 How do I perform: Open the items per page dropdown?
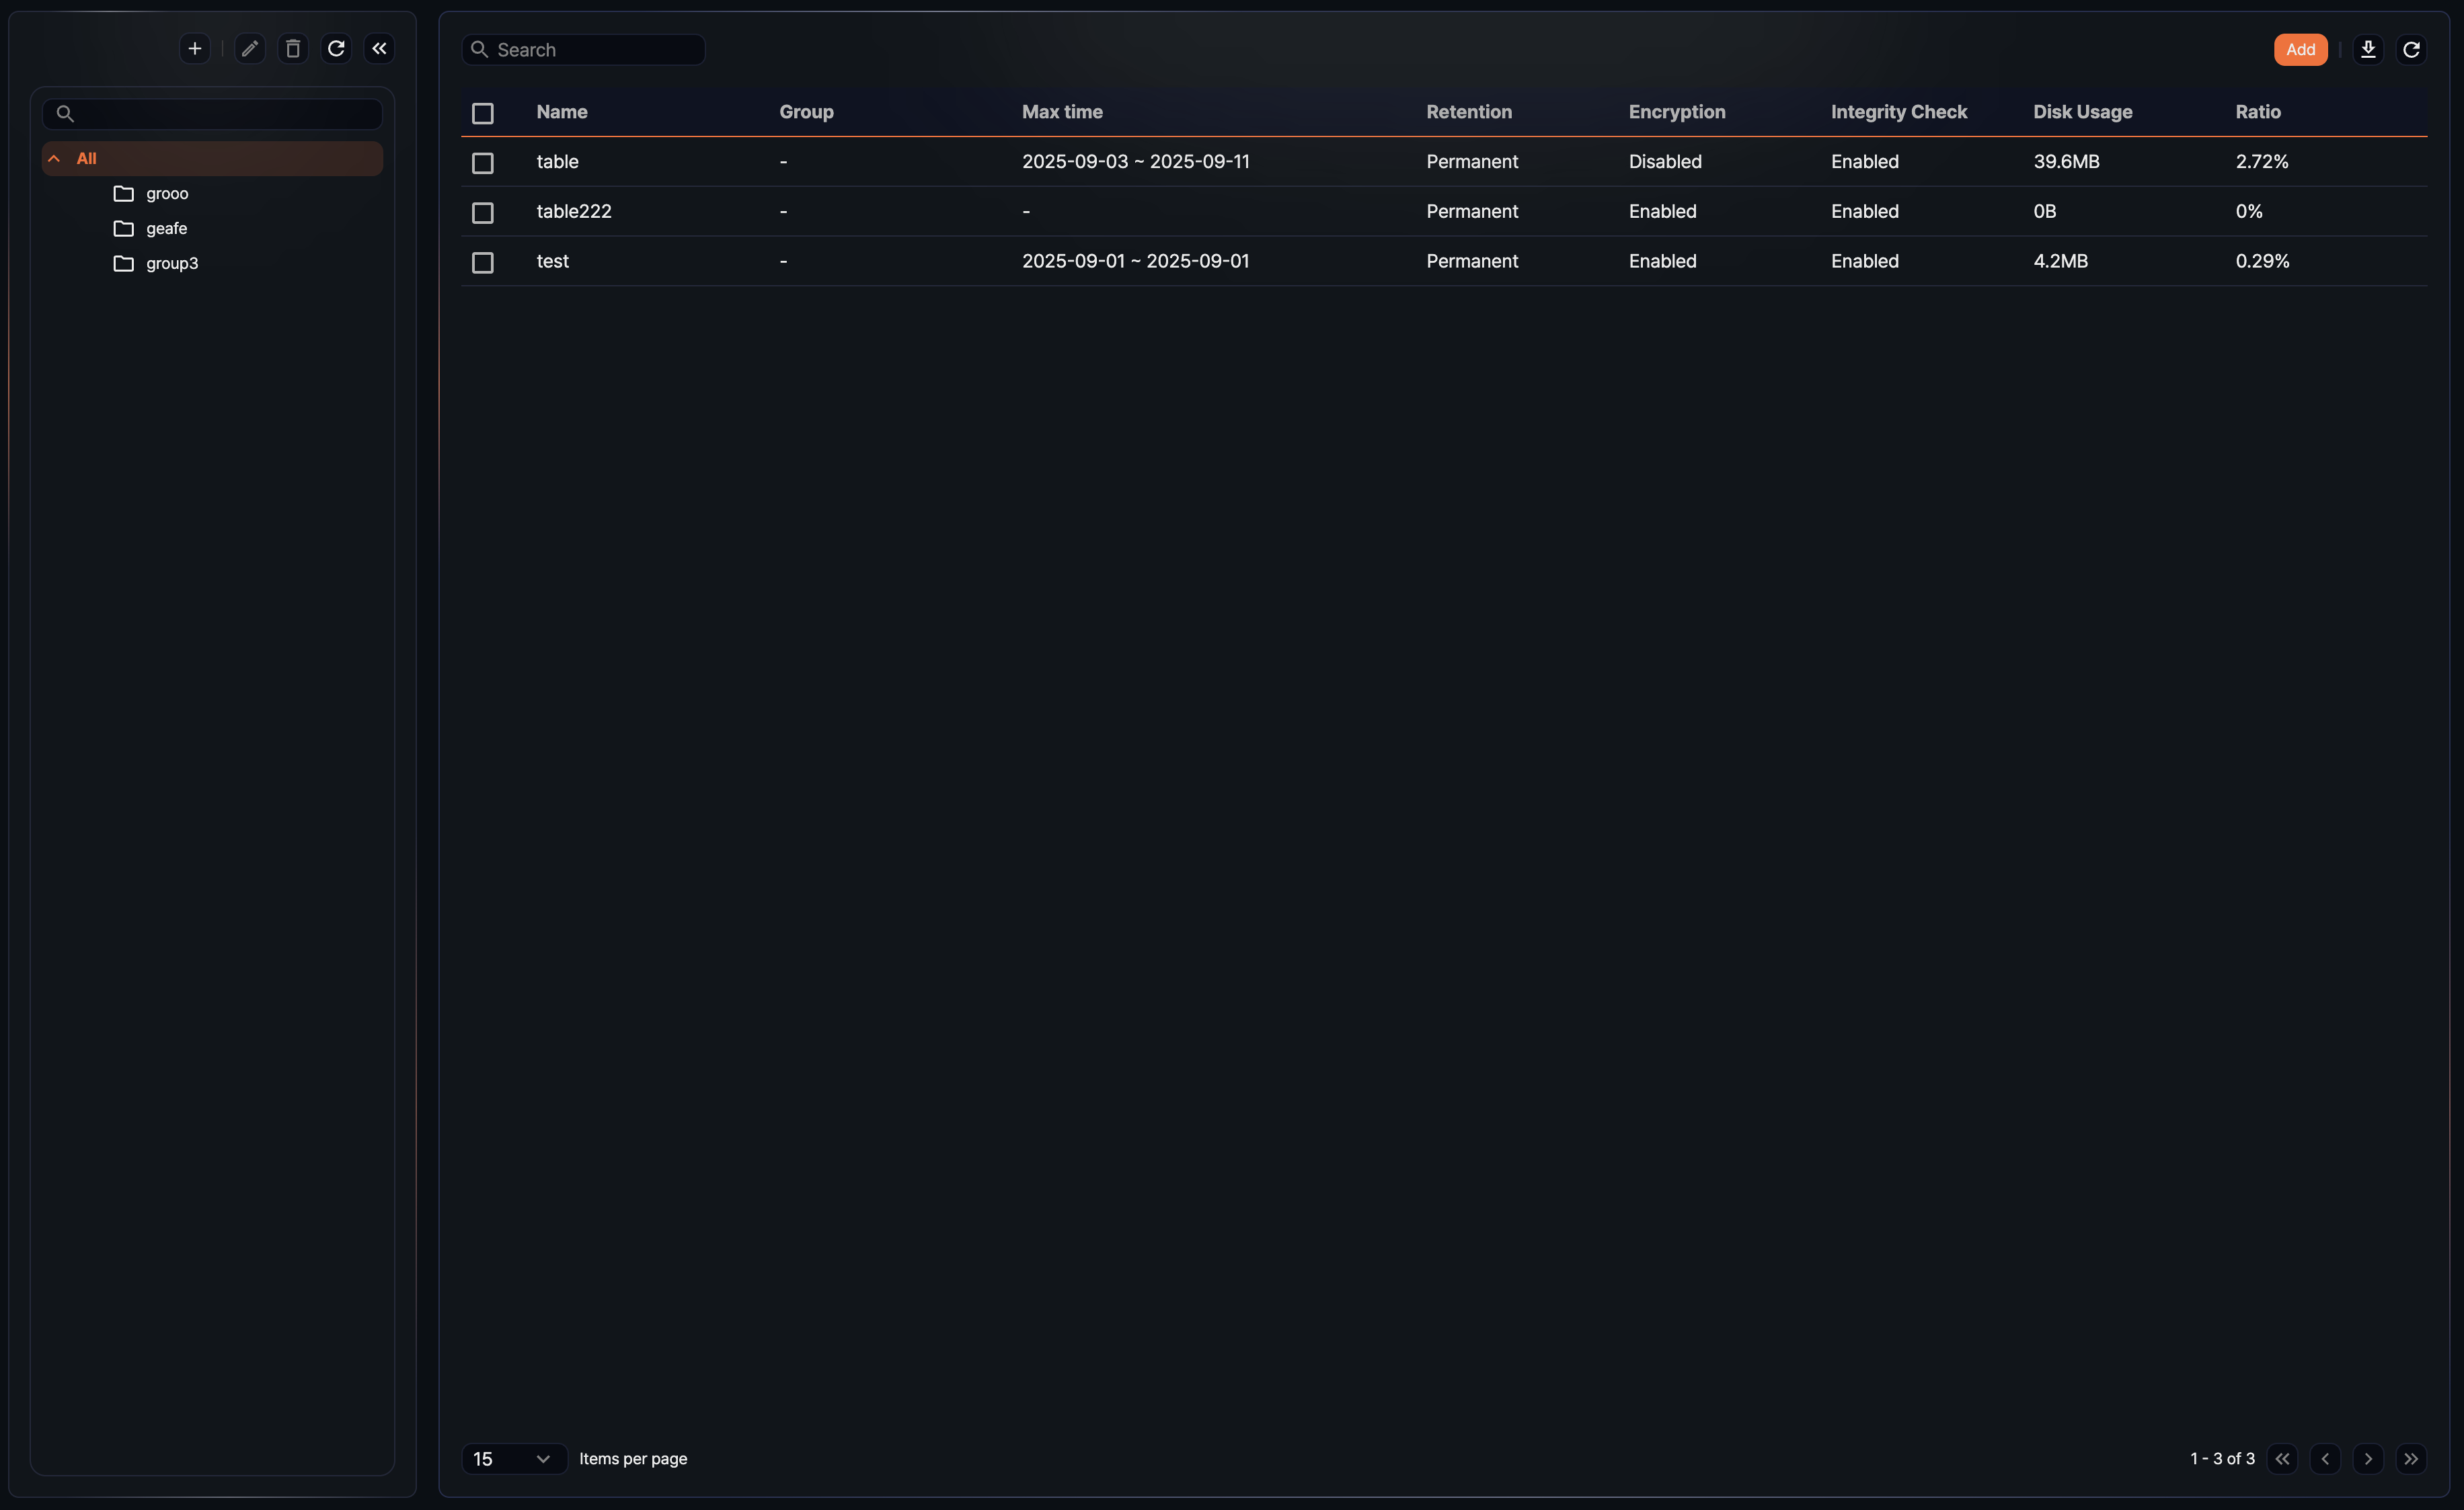tap(513, 1459)
